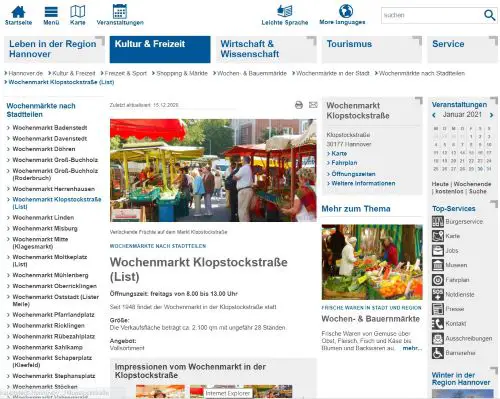Open Wochenmarkt Misburg sidebar link
Viewport: 500px width, 399px height.
point(45,229)
